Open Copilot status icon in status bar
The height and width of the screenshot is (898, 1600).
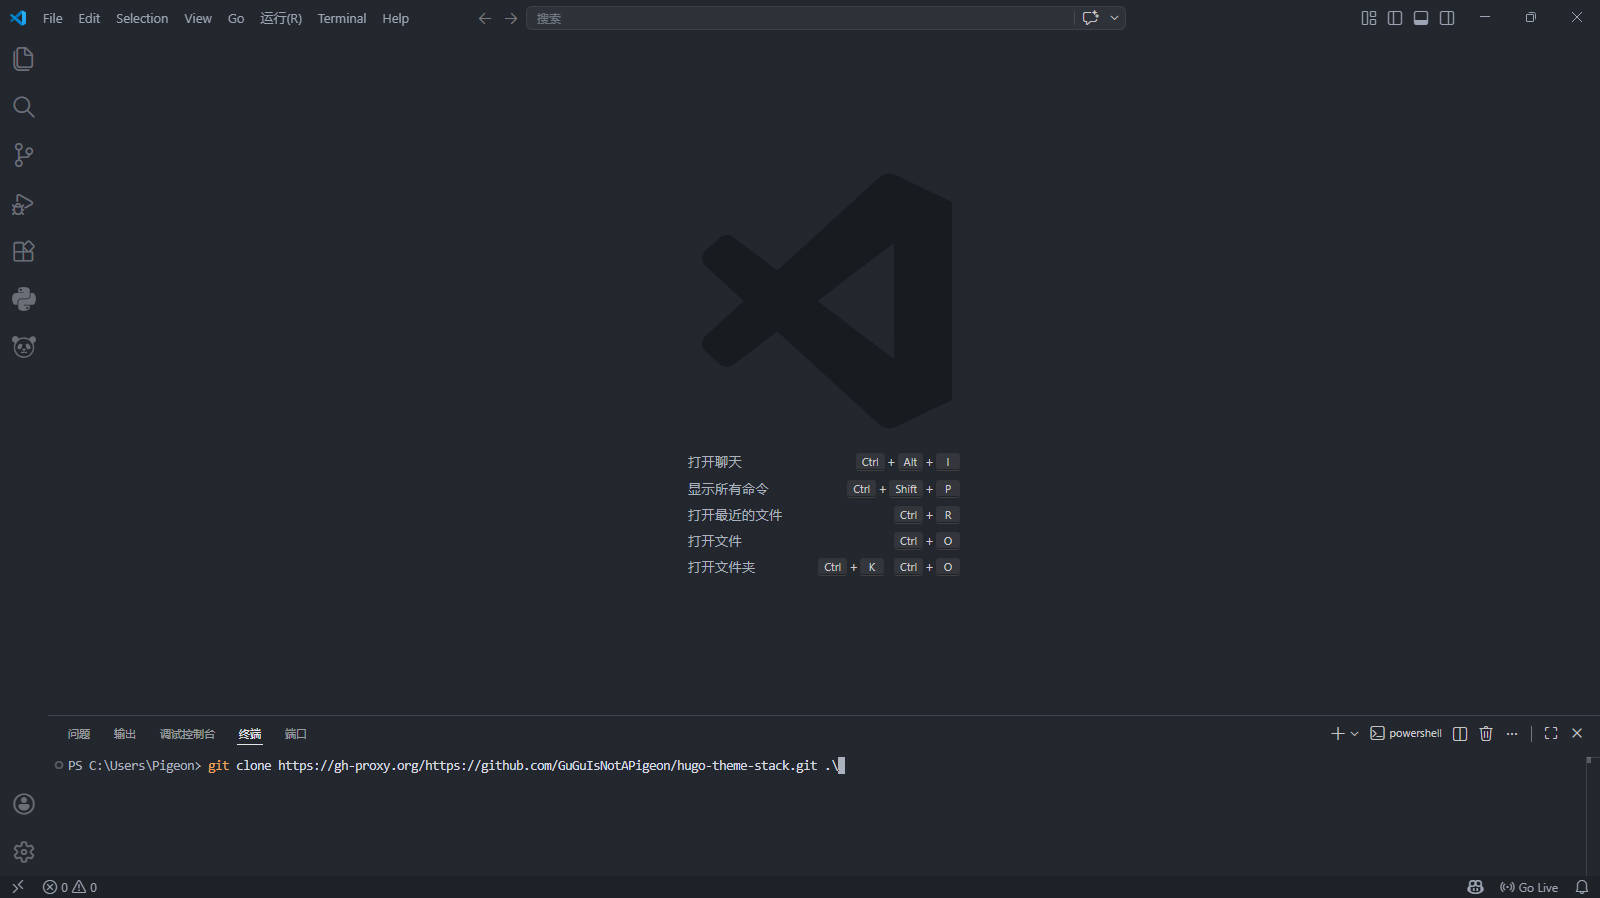(x=1475, y=887)
